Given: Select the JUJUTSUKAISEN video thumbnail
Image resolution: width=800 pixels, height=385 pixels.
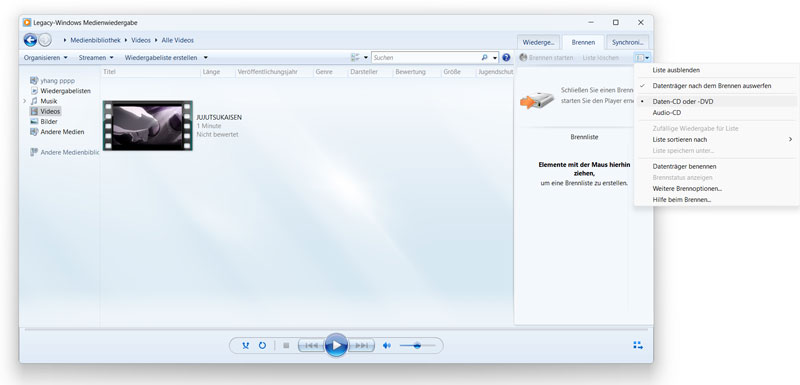Looking at the screenshot, I should point(147,125).
